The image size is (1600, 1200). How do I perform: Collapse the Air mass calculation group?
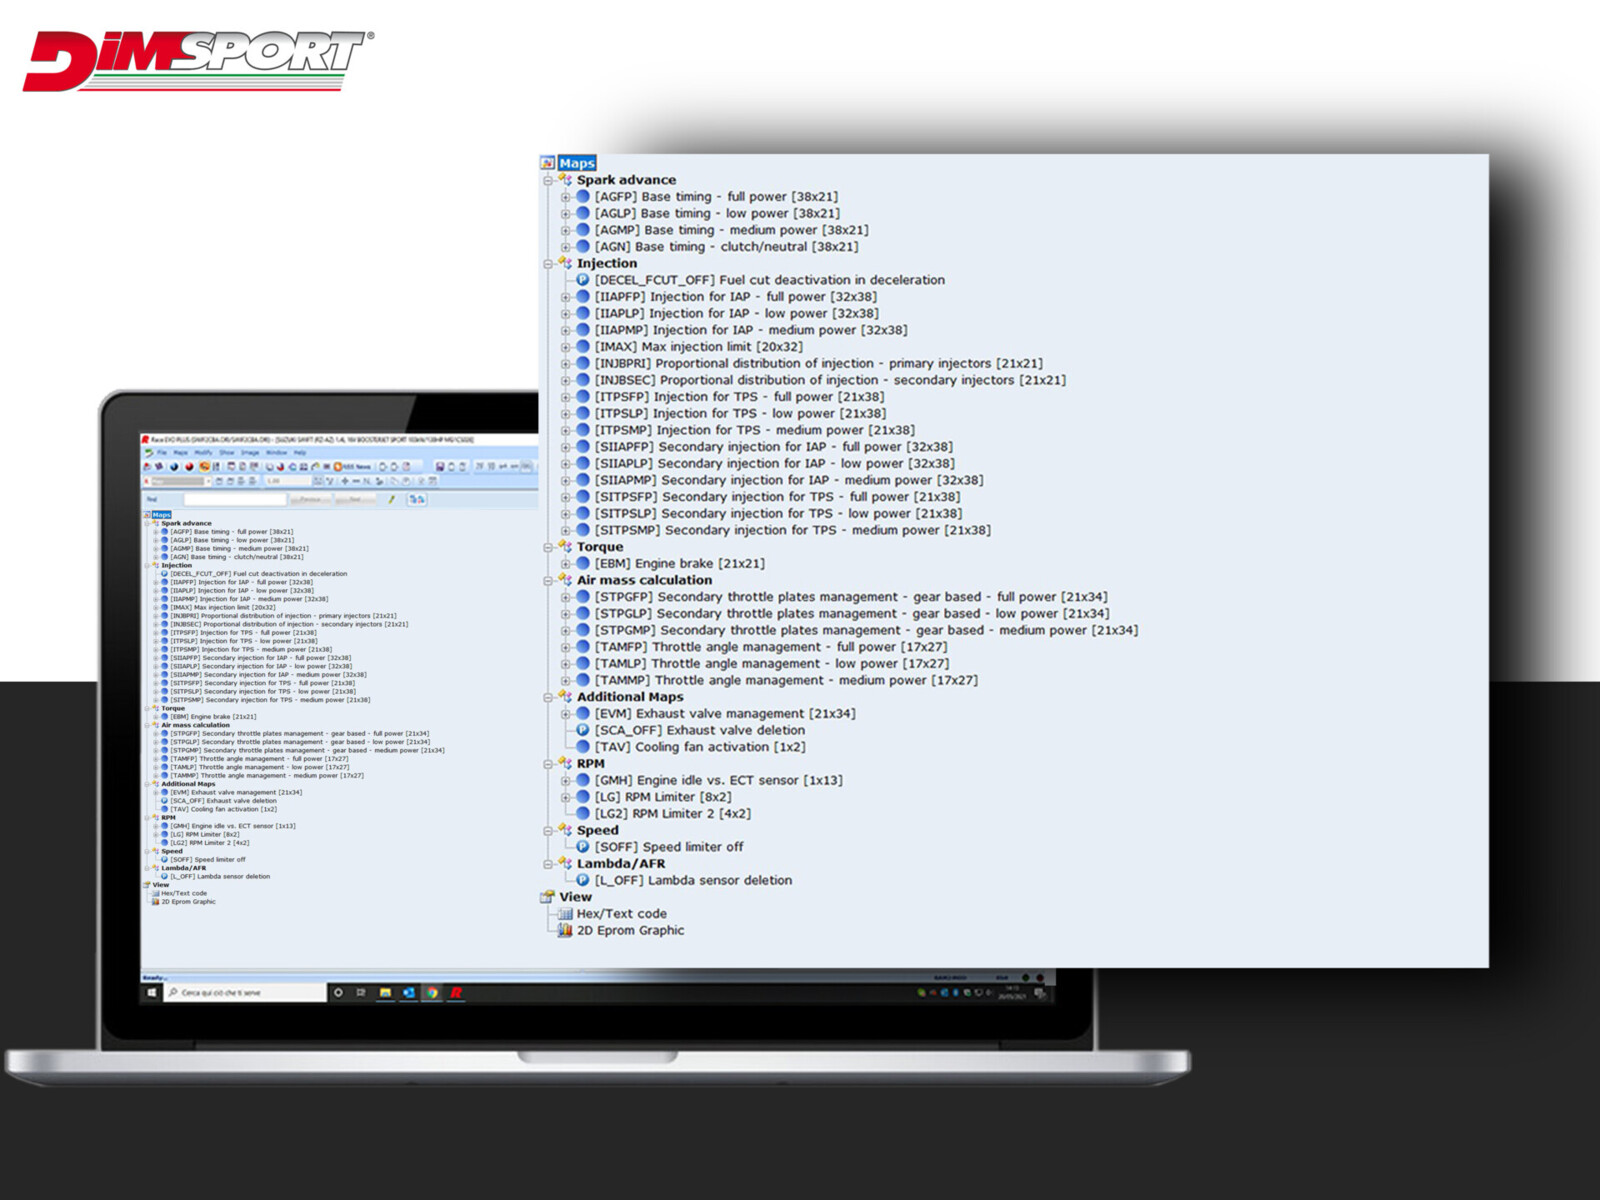tap(548, 580)
